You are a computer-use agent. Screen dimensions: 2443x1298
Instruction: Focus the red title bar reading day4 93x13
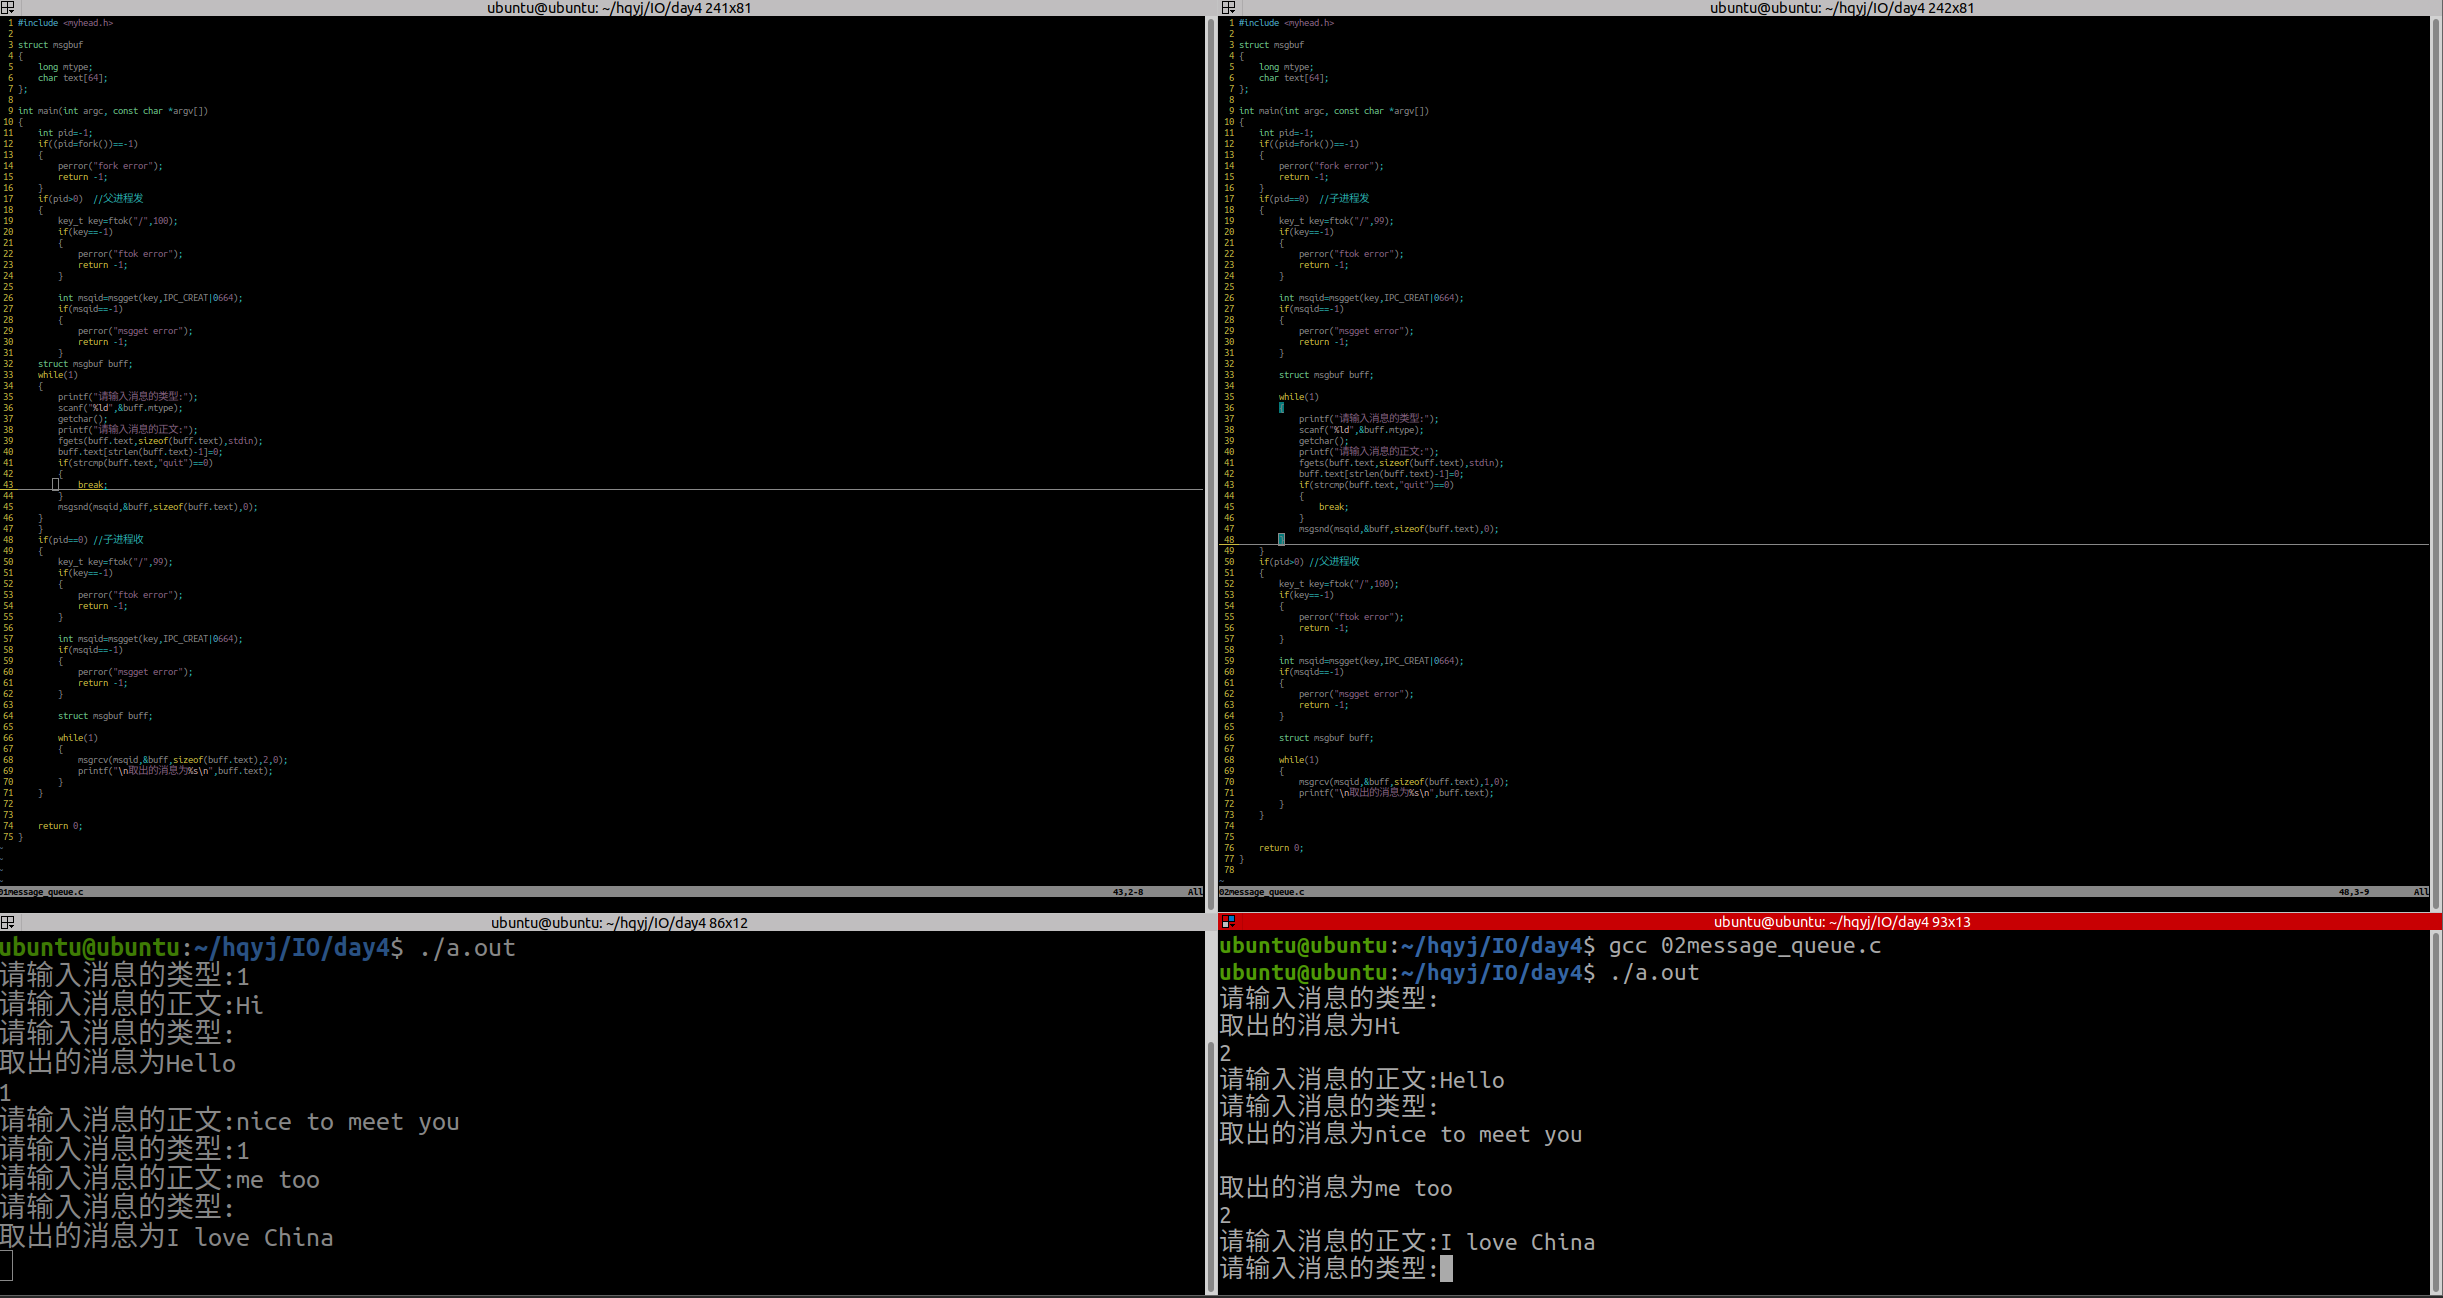[x=1842, y=922]
